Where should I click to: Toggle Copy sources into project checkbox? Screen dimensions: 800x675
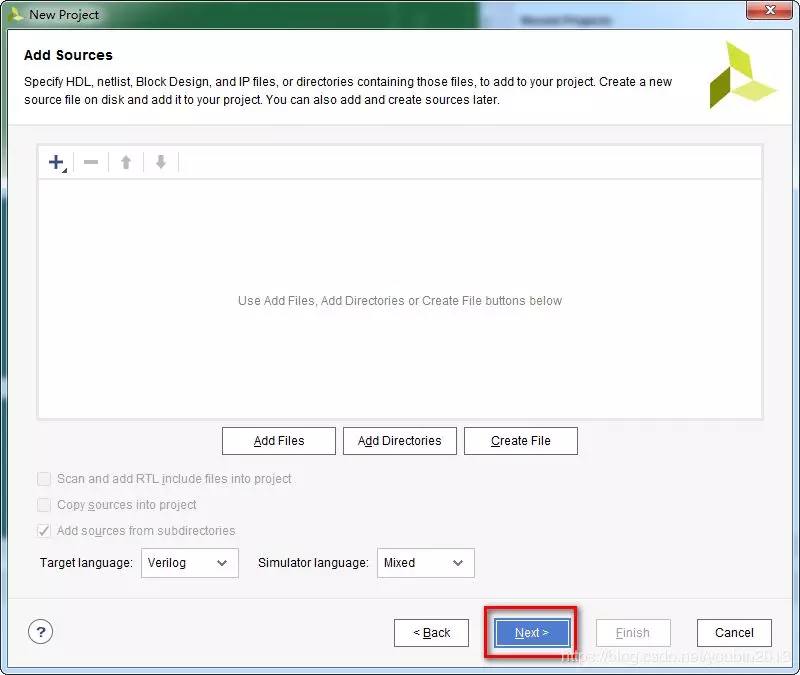[x=44, y=505]
